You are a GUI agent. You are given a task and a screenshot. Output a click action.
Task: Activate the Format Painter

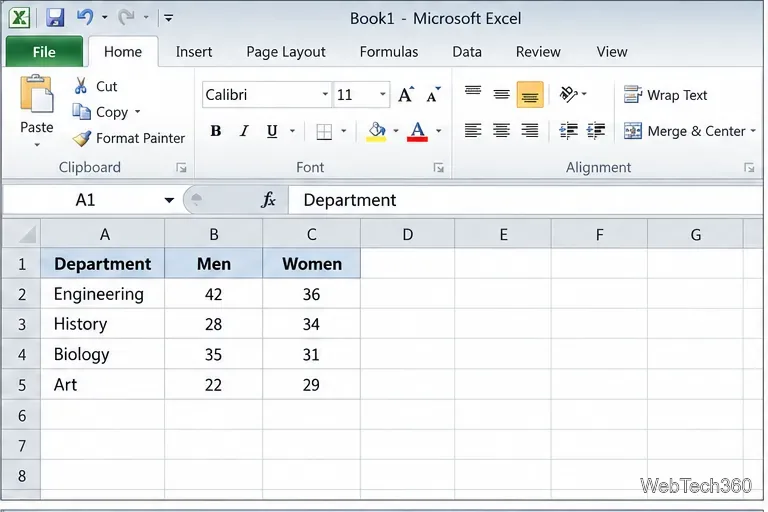point(129,138)
